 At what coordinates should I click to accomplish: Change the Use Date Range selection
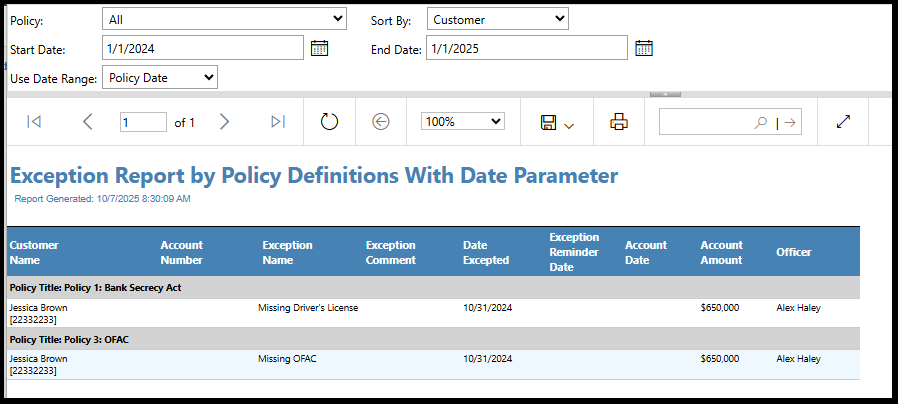(x=160, y=77)
